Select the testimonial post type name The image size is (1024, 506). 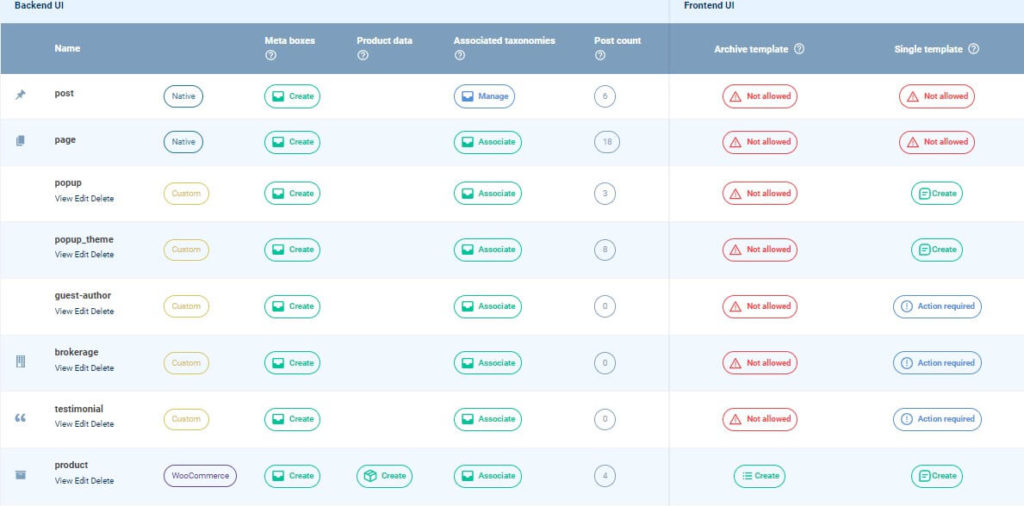pos(79,409)
